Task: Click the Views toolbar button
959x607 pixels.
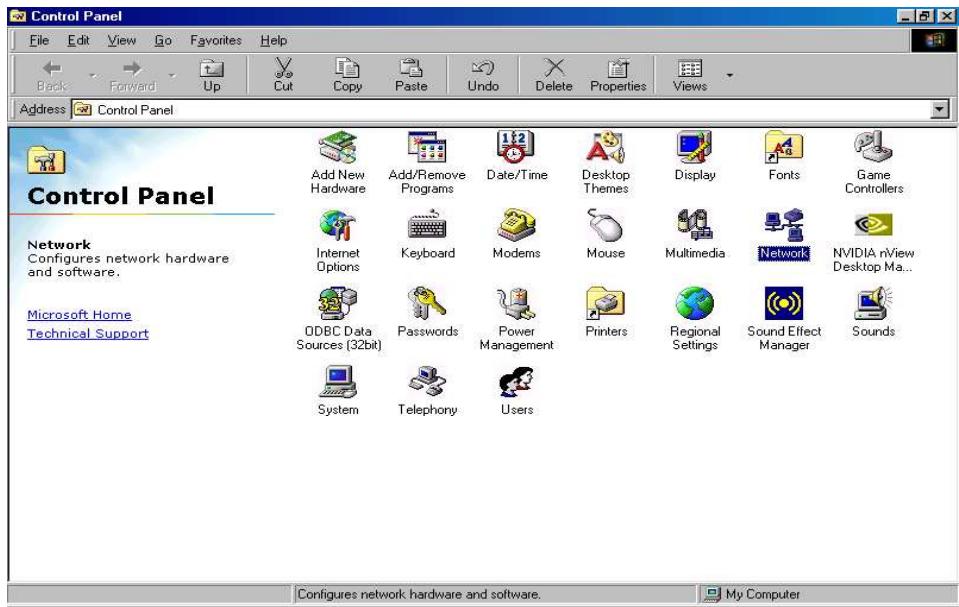Action: coord(690,75)
